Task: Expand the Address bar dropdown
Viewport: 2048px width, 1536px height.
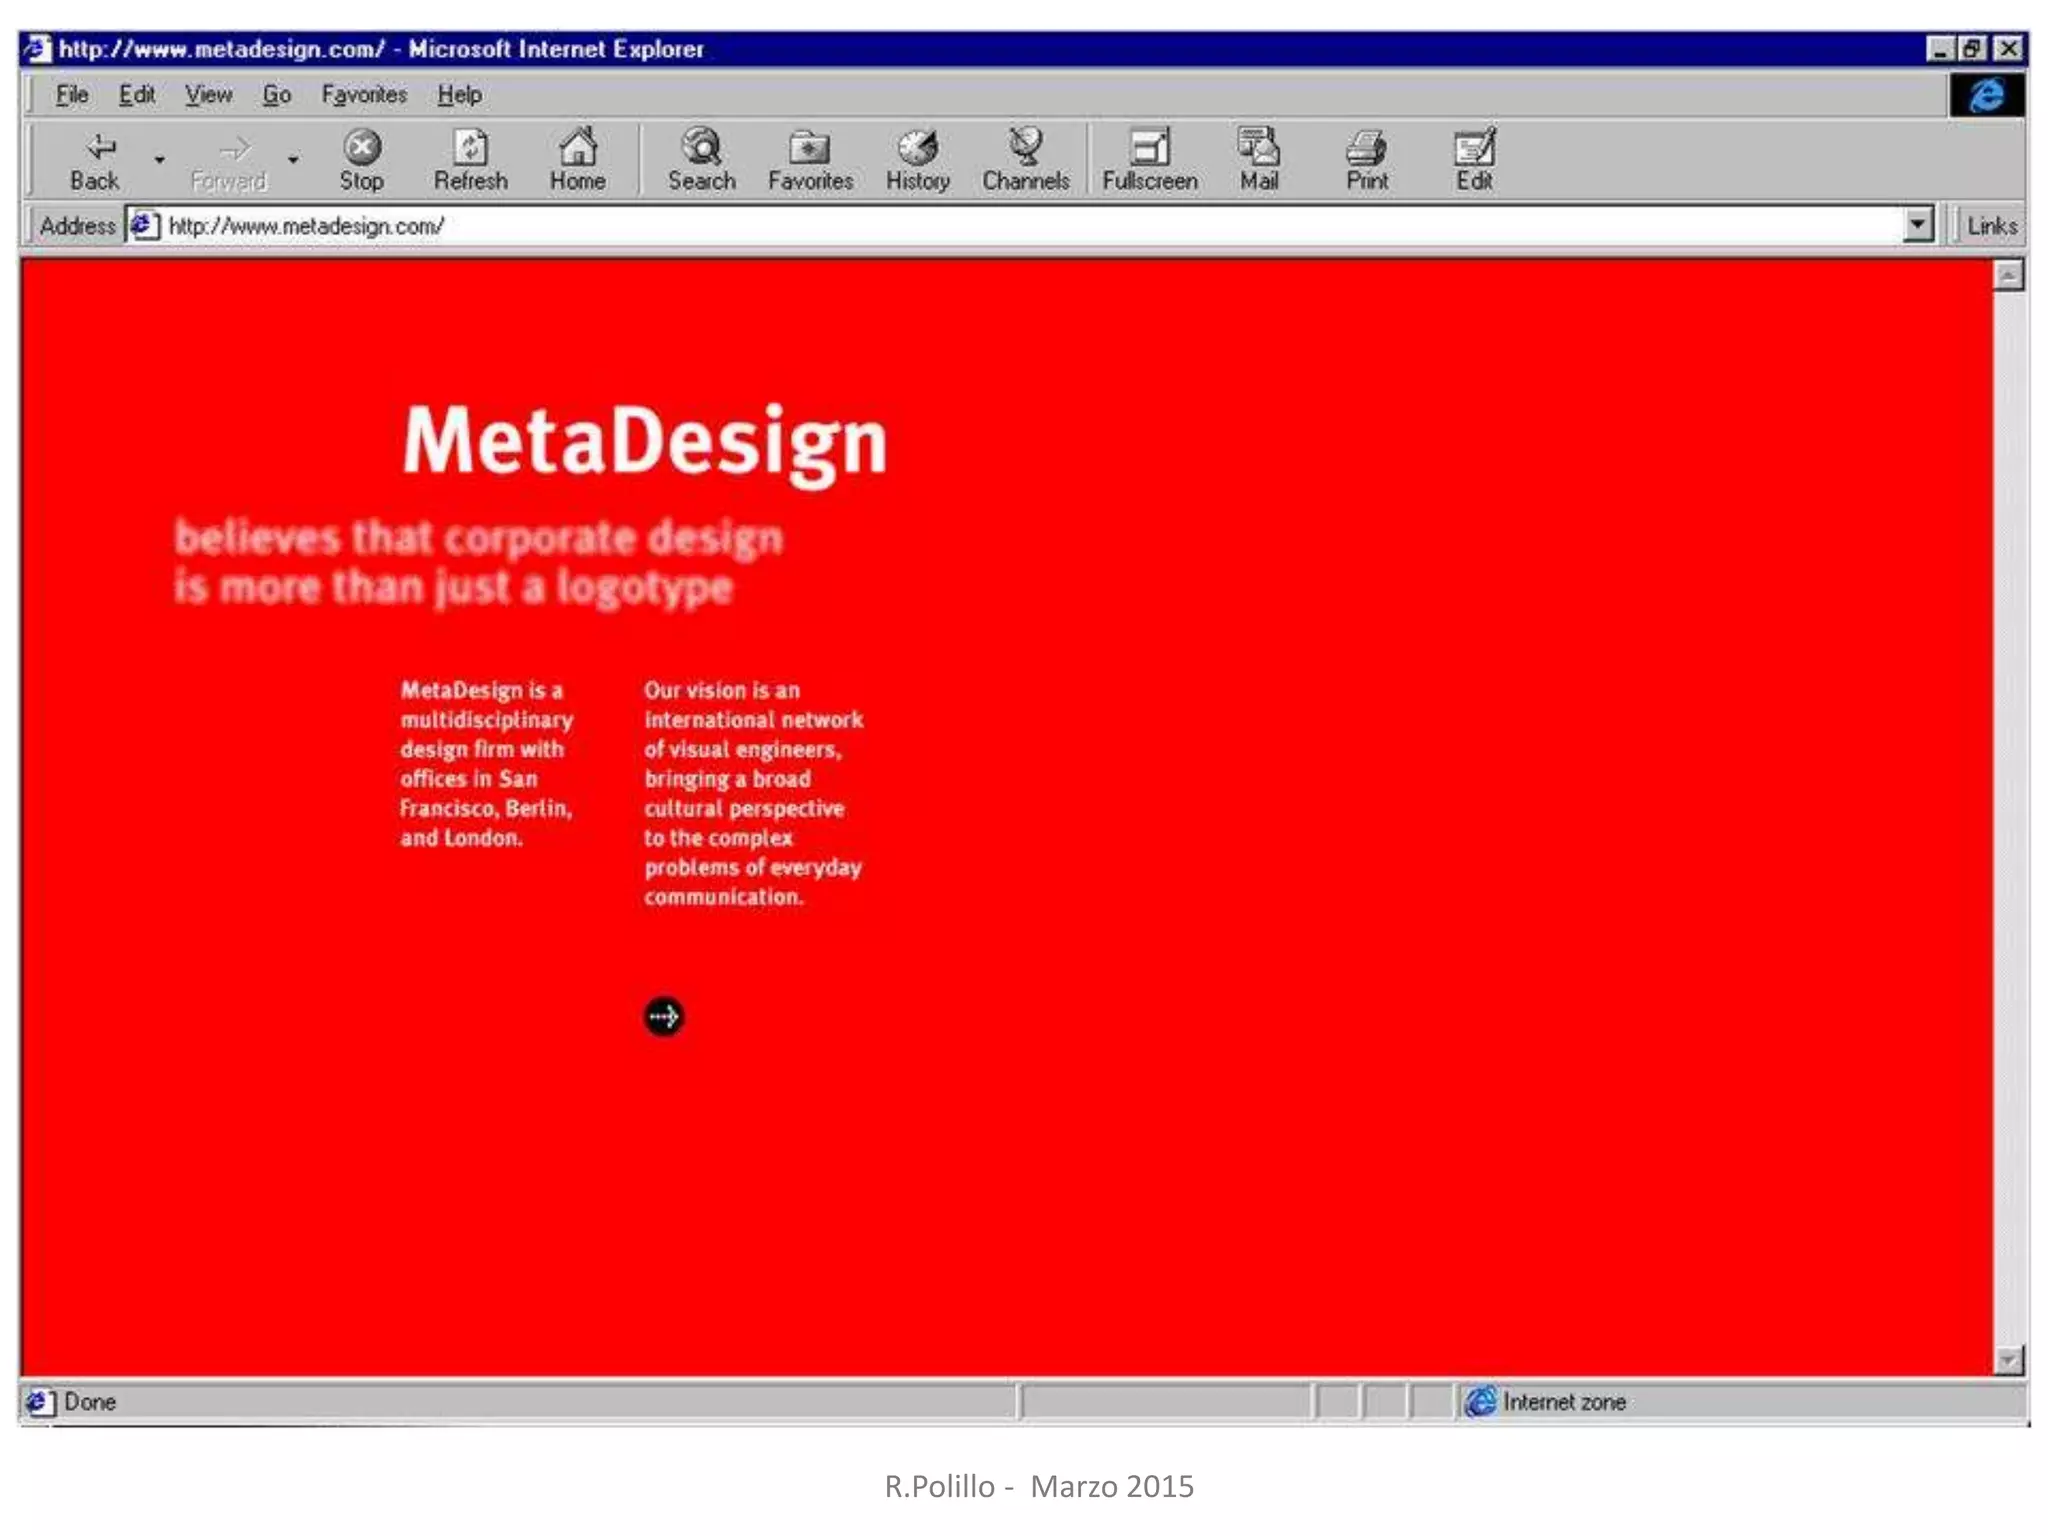Action: click(x=1917, y=225)
